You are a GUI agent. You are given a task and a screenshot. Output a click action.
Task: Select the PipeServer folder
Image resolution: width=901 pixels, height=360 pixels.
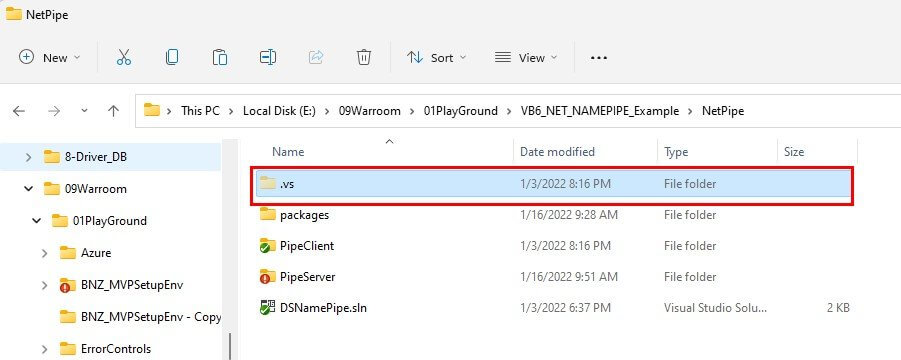pos(553,277)
